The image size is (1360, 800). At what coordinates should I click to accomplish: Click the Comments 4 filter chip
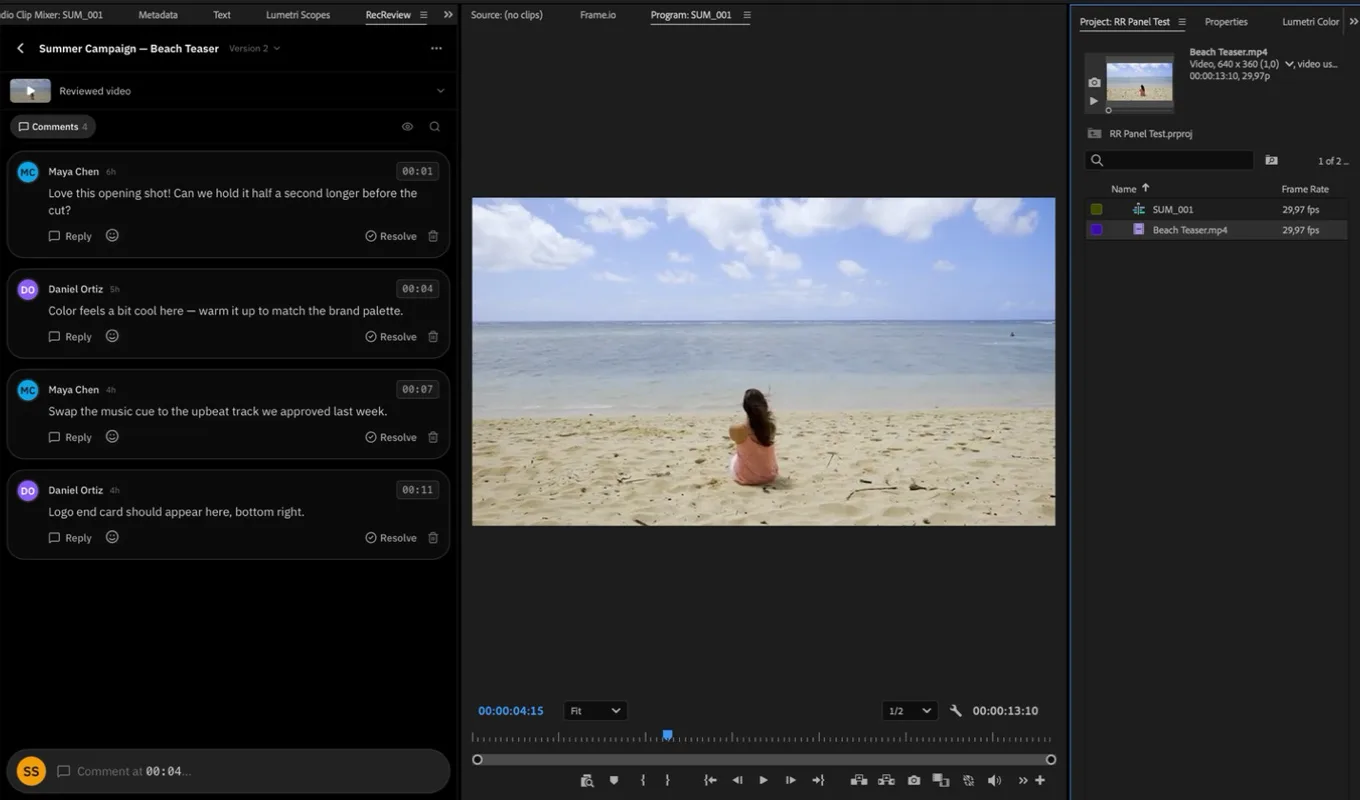(x=53, y=127)
